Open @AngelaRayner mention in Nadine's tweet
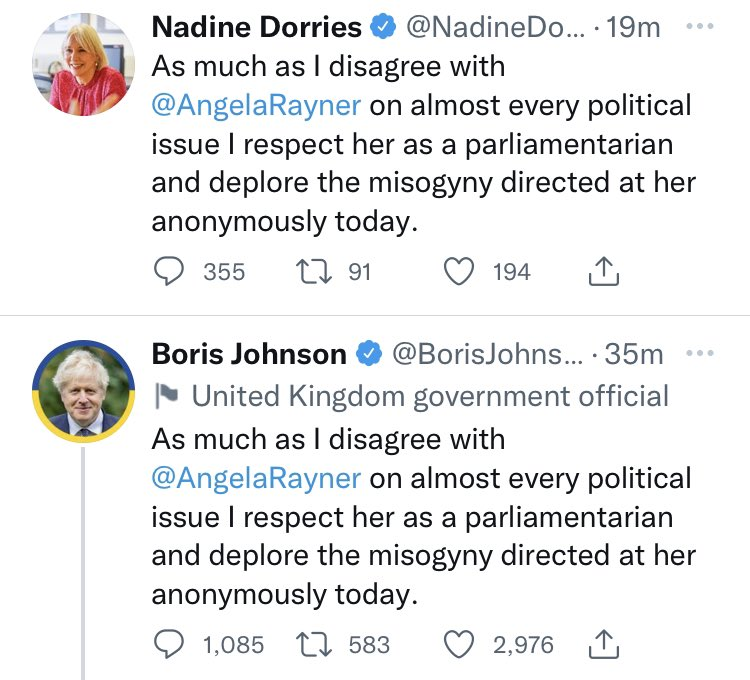The width and height of the screenshot is (750, 680). 256,103
